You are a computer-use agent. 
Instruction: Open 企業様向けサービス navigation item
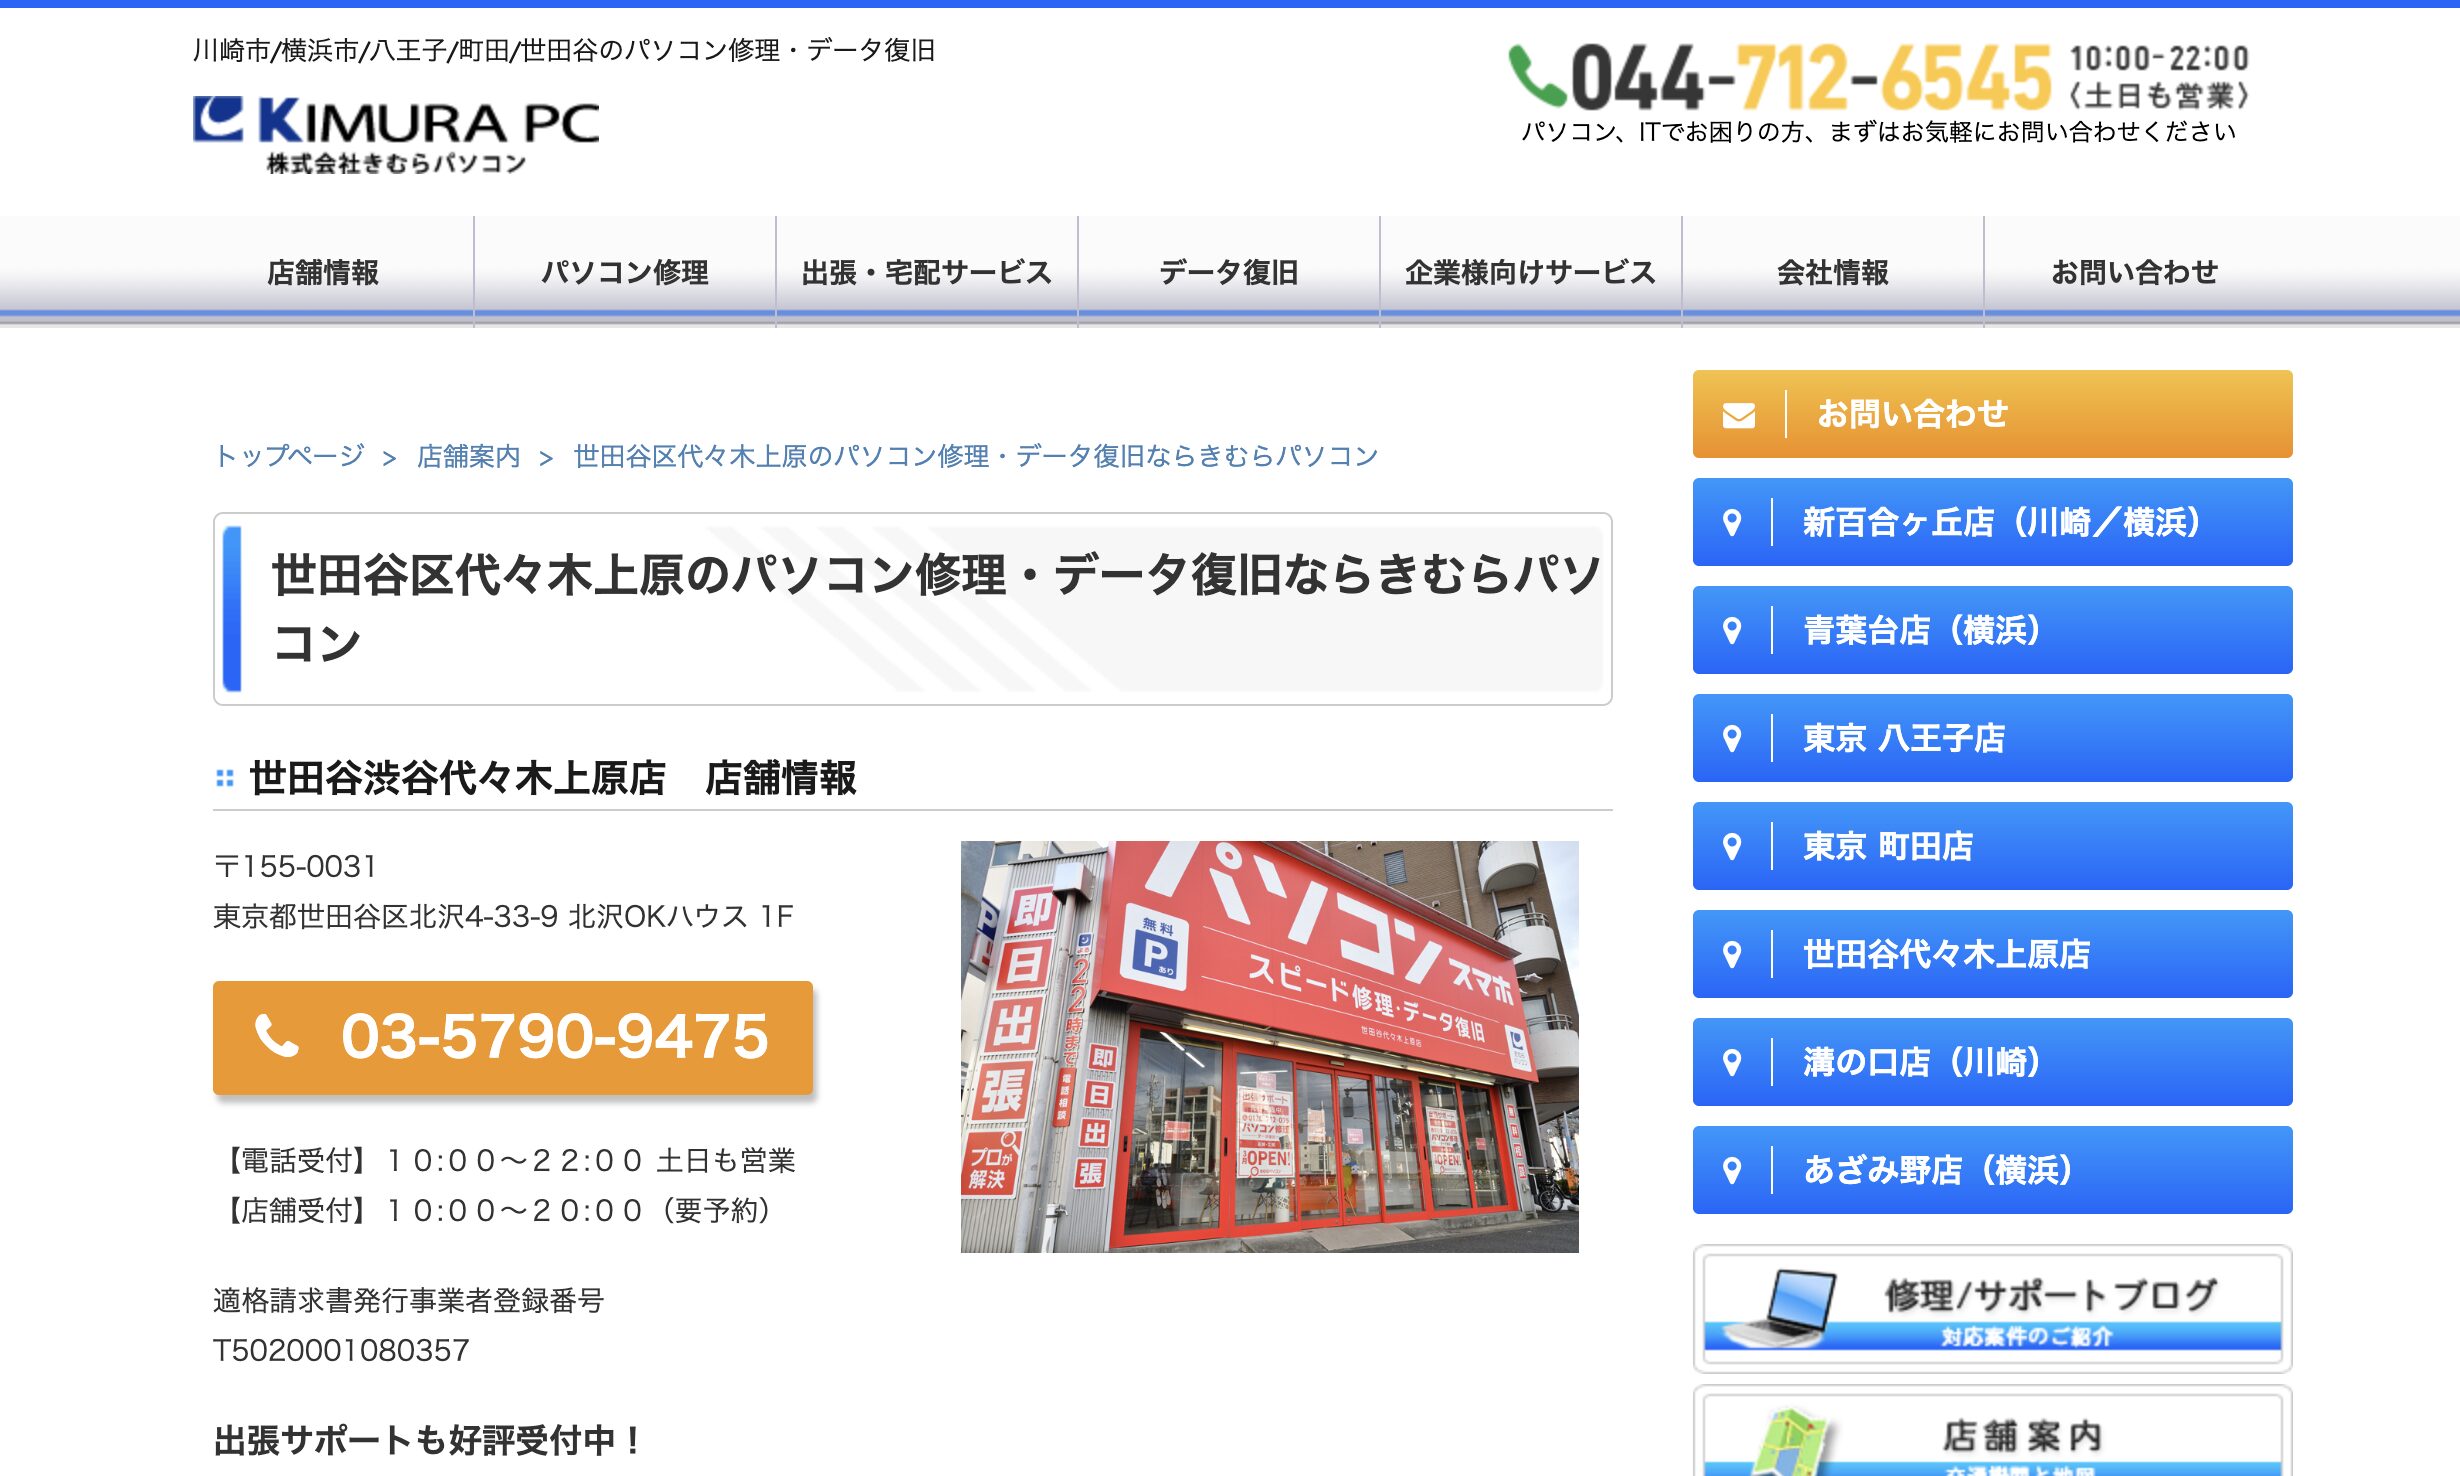1531,271
